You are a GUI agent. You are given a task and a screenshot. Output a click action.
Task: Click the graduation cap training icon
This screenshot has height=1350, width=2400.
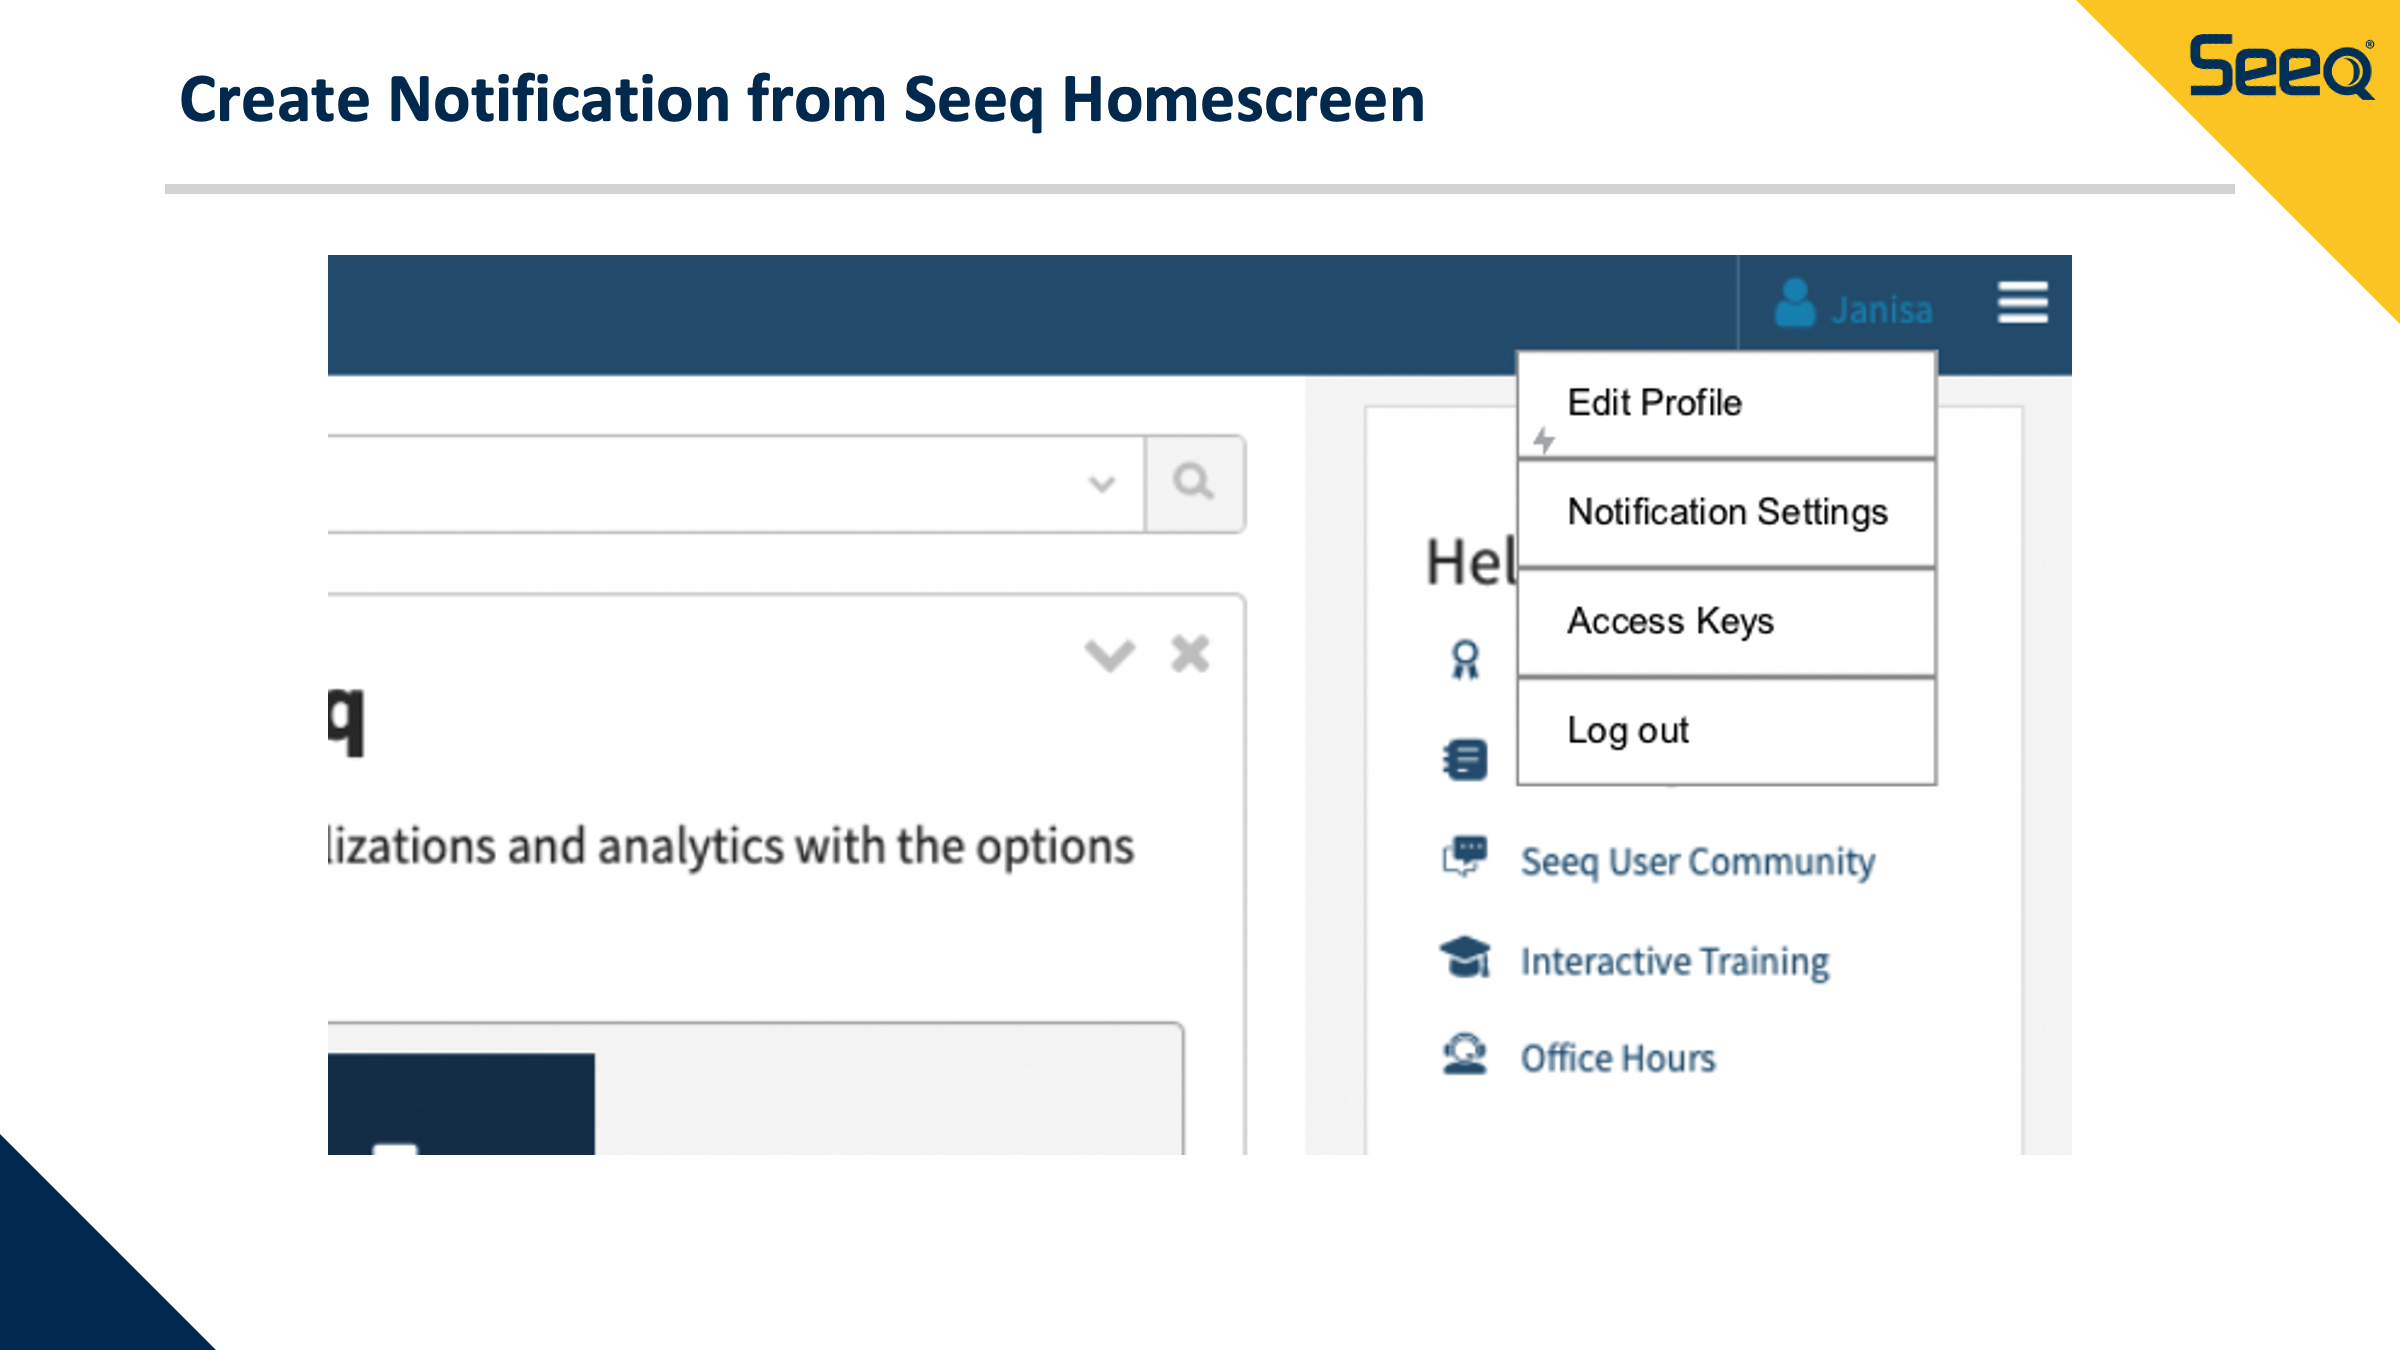click(x=1465, y=958)
